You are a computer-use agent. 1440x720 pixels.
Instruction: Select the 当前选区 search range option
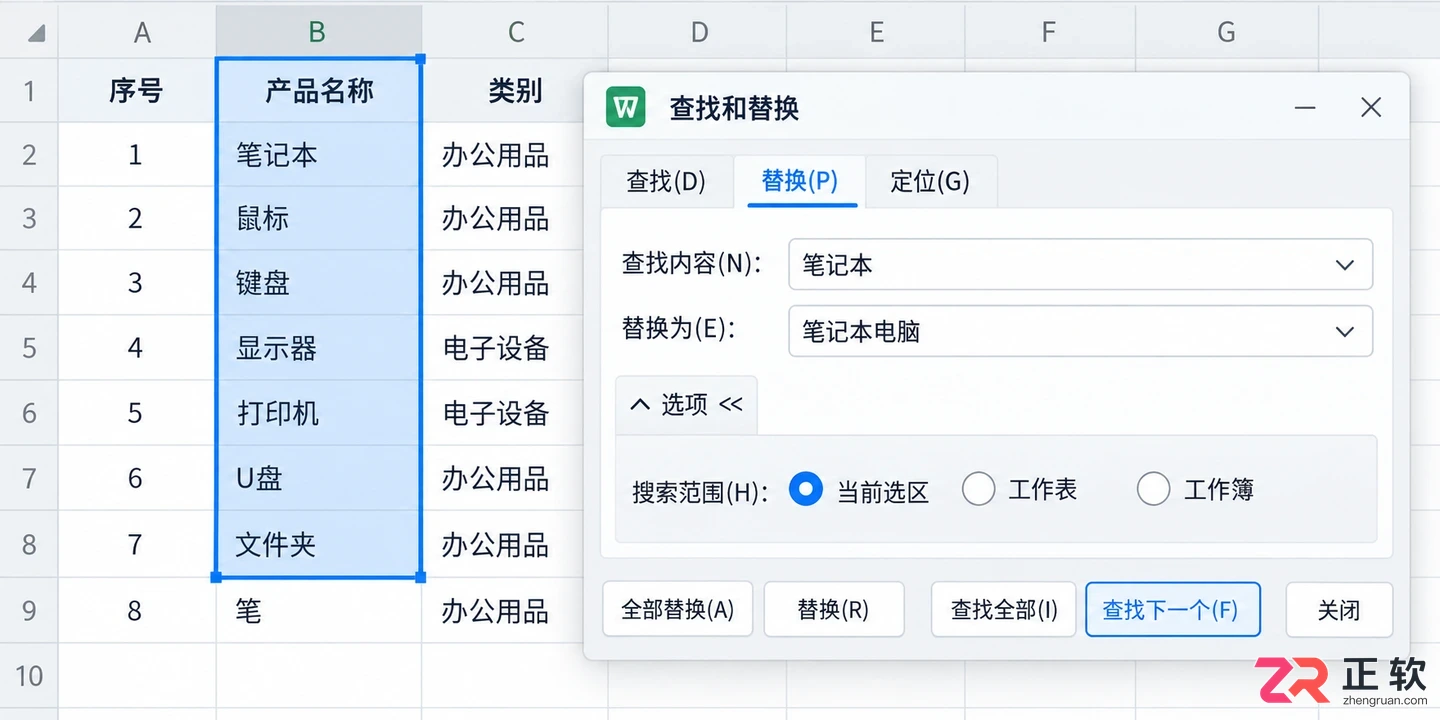coord(806,489)
